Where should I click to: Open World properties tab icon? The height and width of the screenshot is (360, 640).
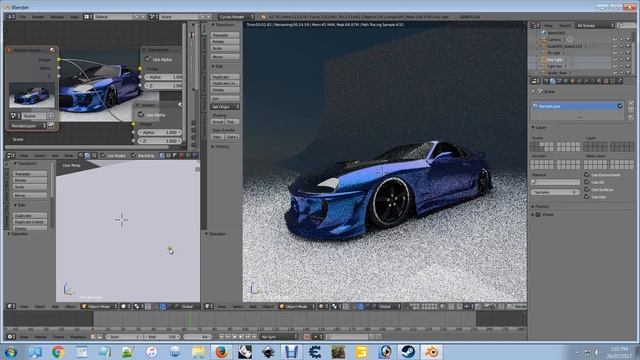click(566, 81)
